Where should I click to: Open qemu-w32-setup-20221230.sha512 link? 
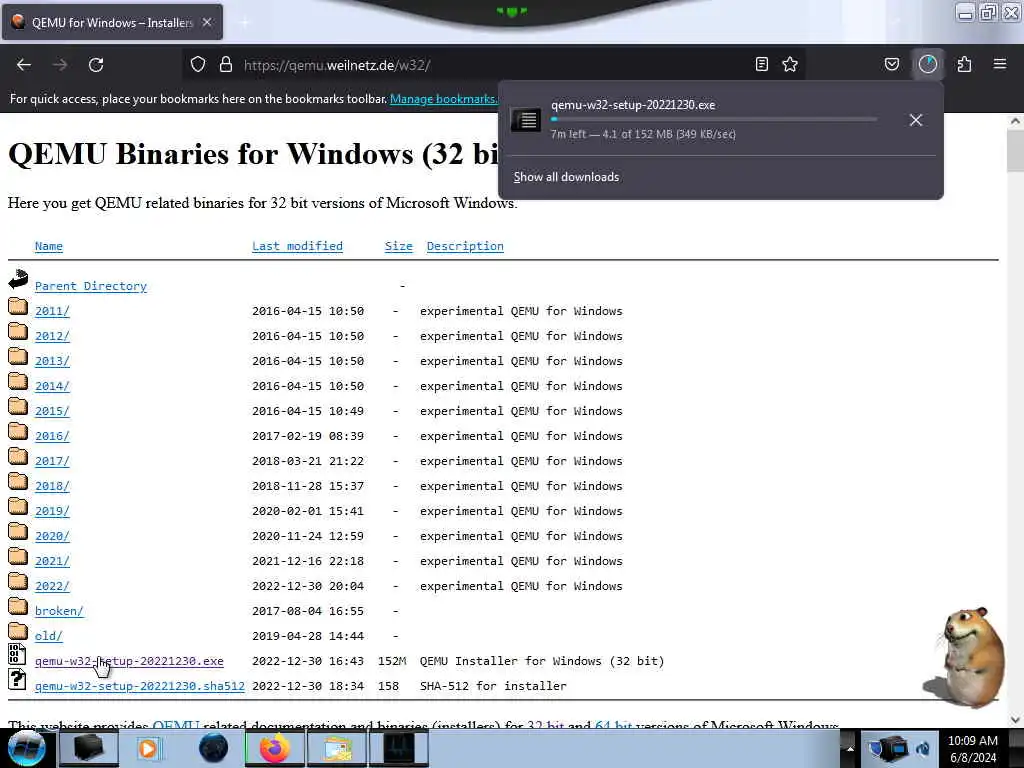point(140,686)
